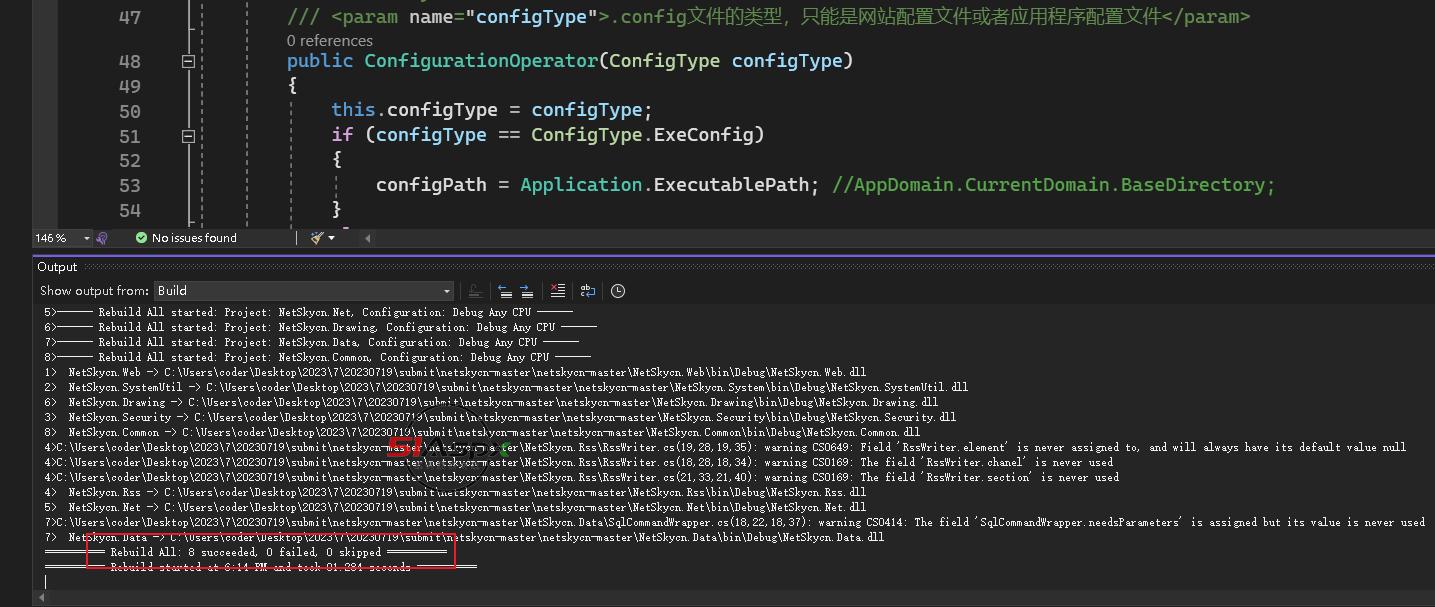Image resolution: width=1435 pixels, height=607 pixels.
Task: Click line number 53 in the gutter
Action: pyautogui.click(x=130, y=185)
